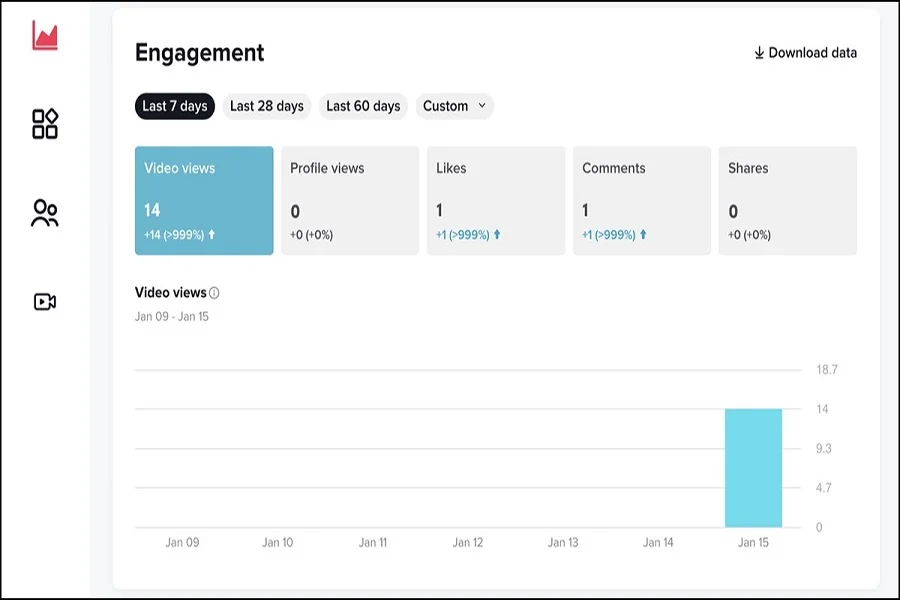900x600 pixels.
Task: Select the Comments metric card
Action: [x=642, y=200]
